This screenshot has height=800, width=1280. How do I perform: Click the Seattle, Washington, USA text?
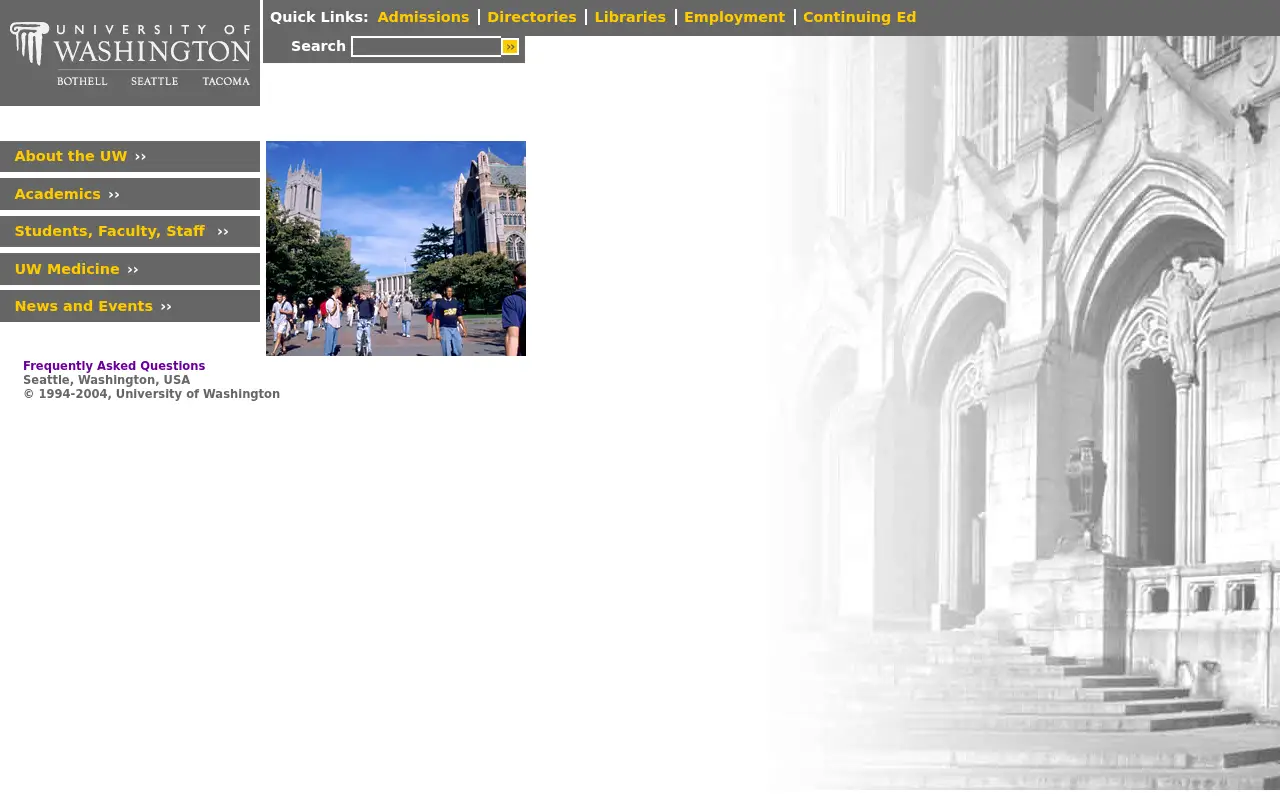[x=107, y=380]
